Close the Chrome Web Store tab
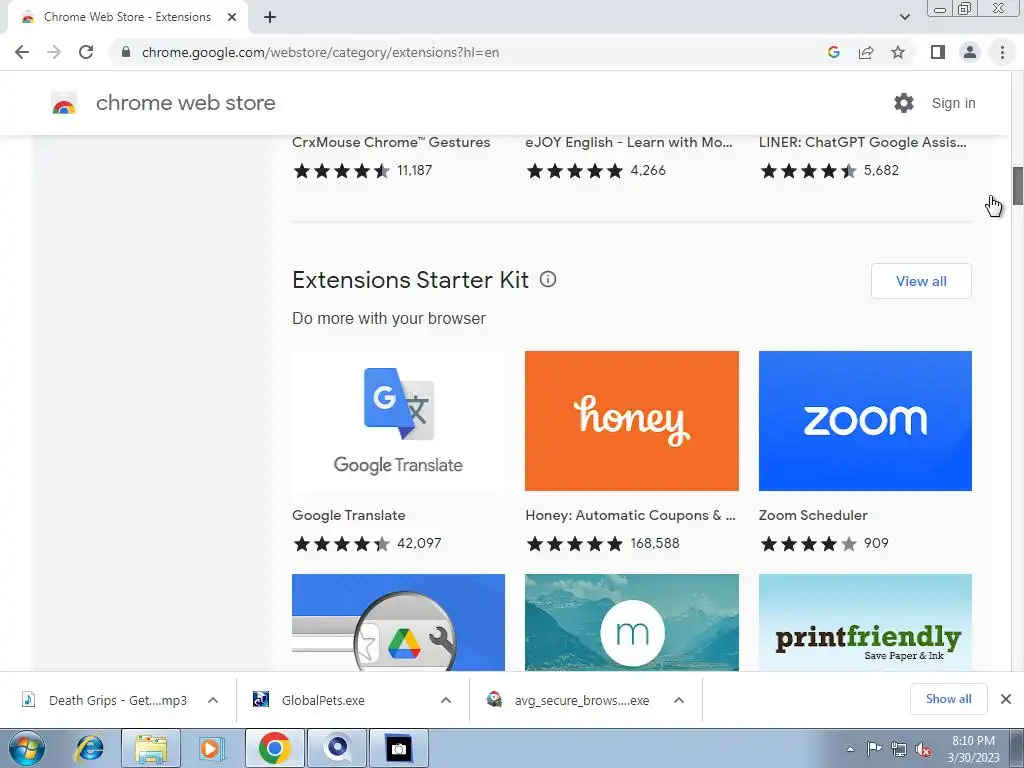1024x768 pixels. tap(232, 17)
